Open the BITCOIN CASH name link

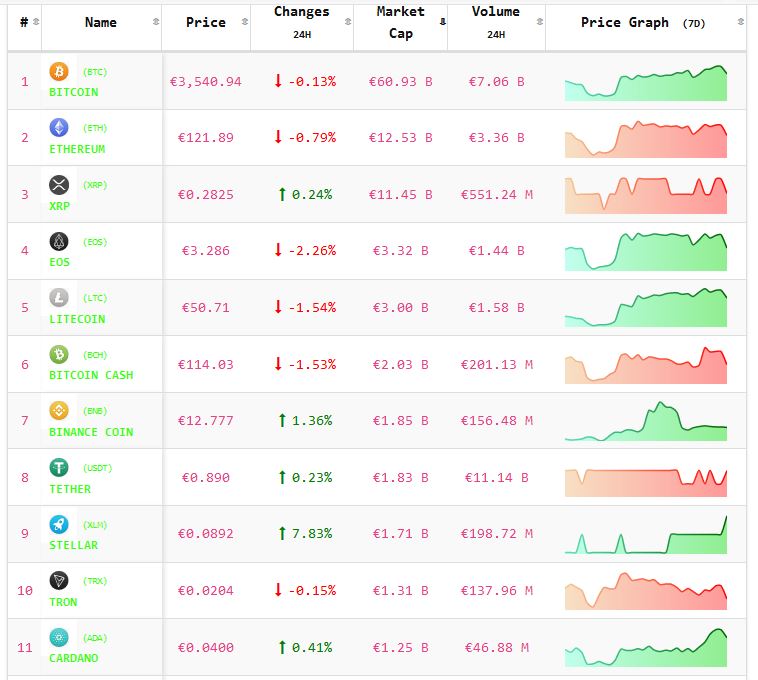tap(91, 375)
